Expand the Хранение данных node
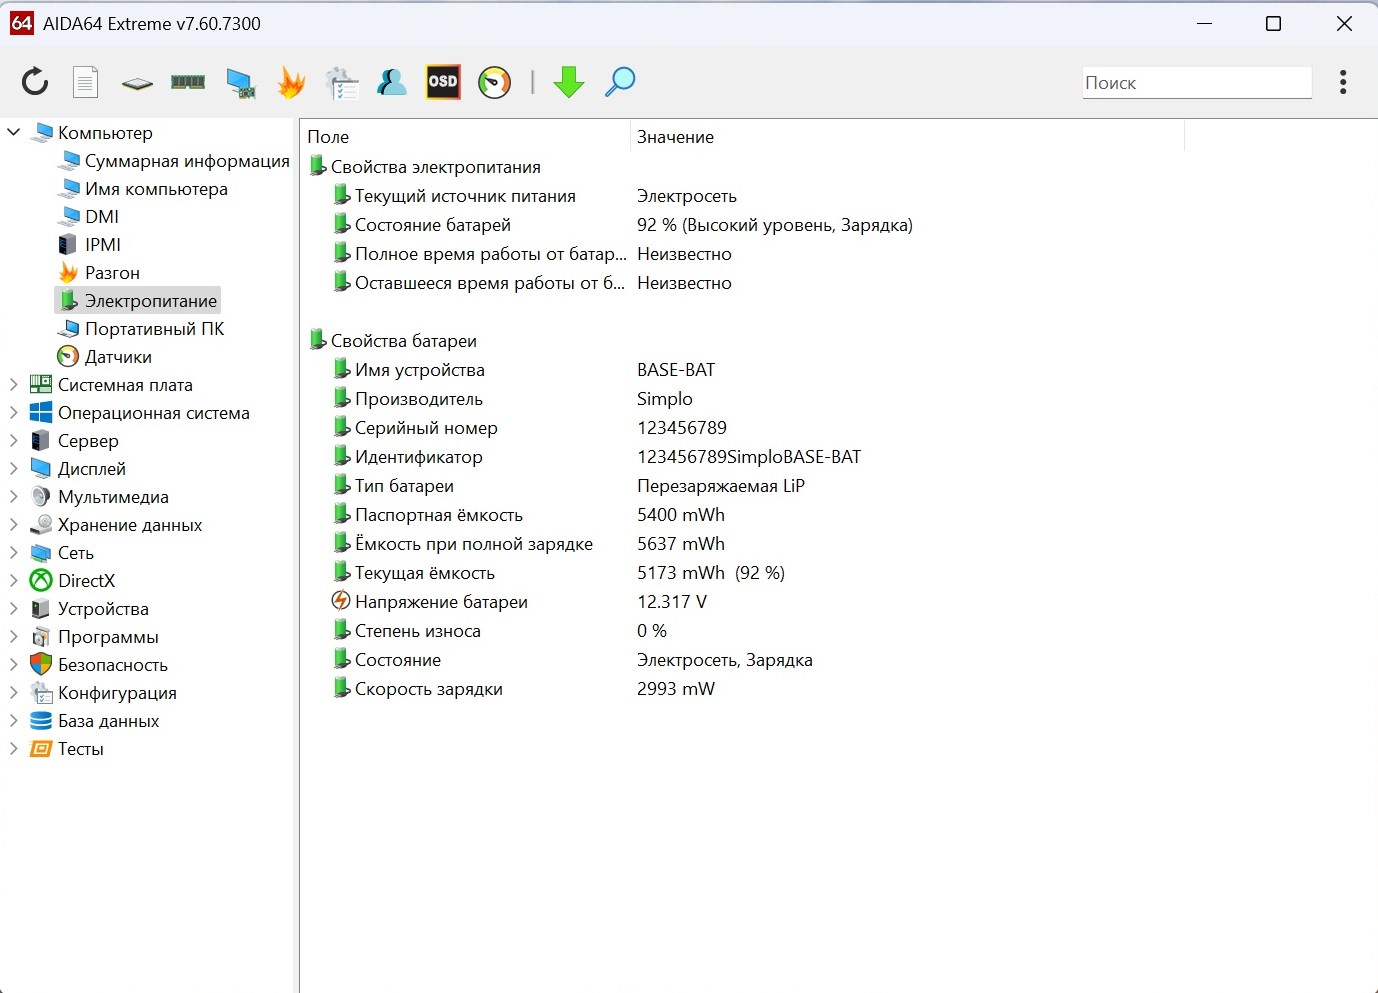Viewport: 1378px width, 993px height. click(14, 525)
